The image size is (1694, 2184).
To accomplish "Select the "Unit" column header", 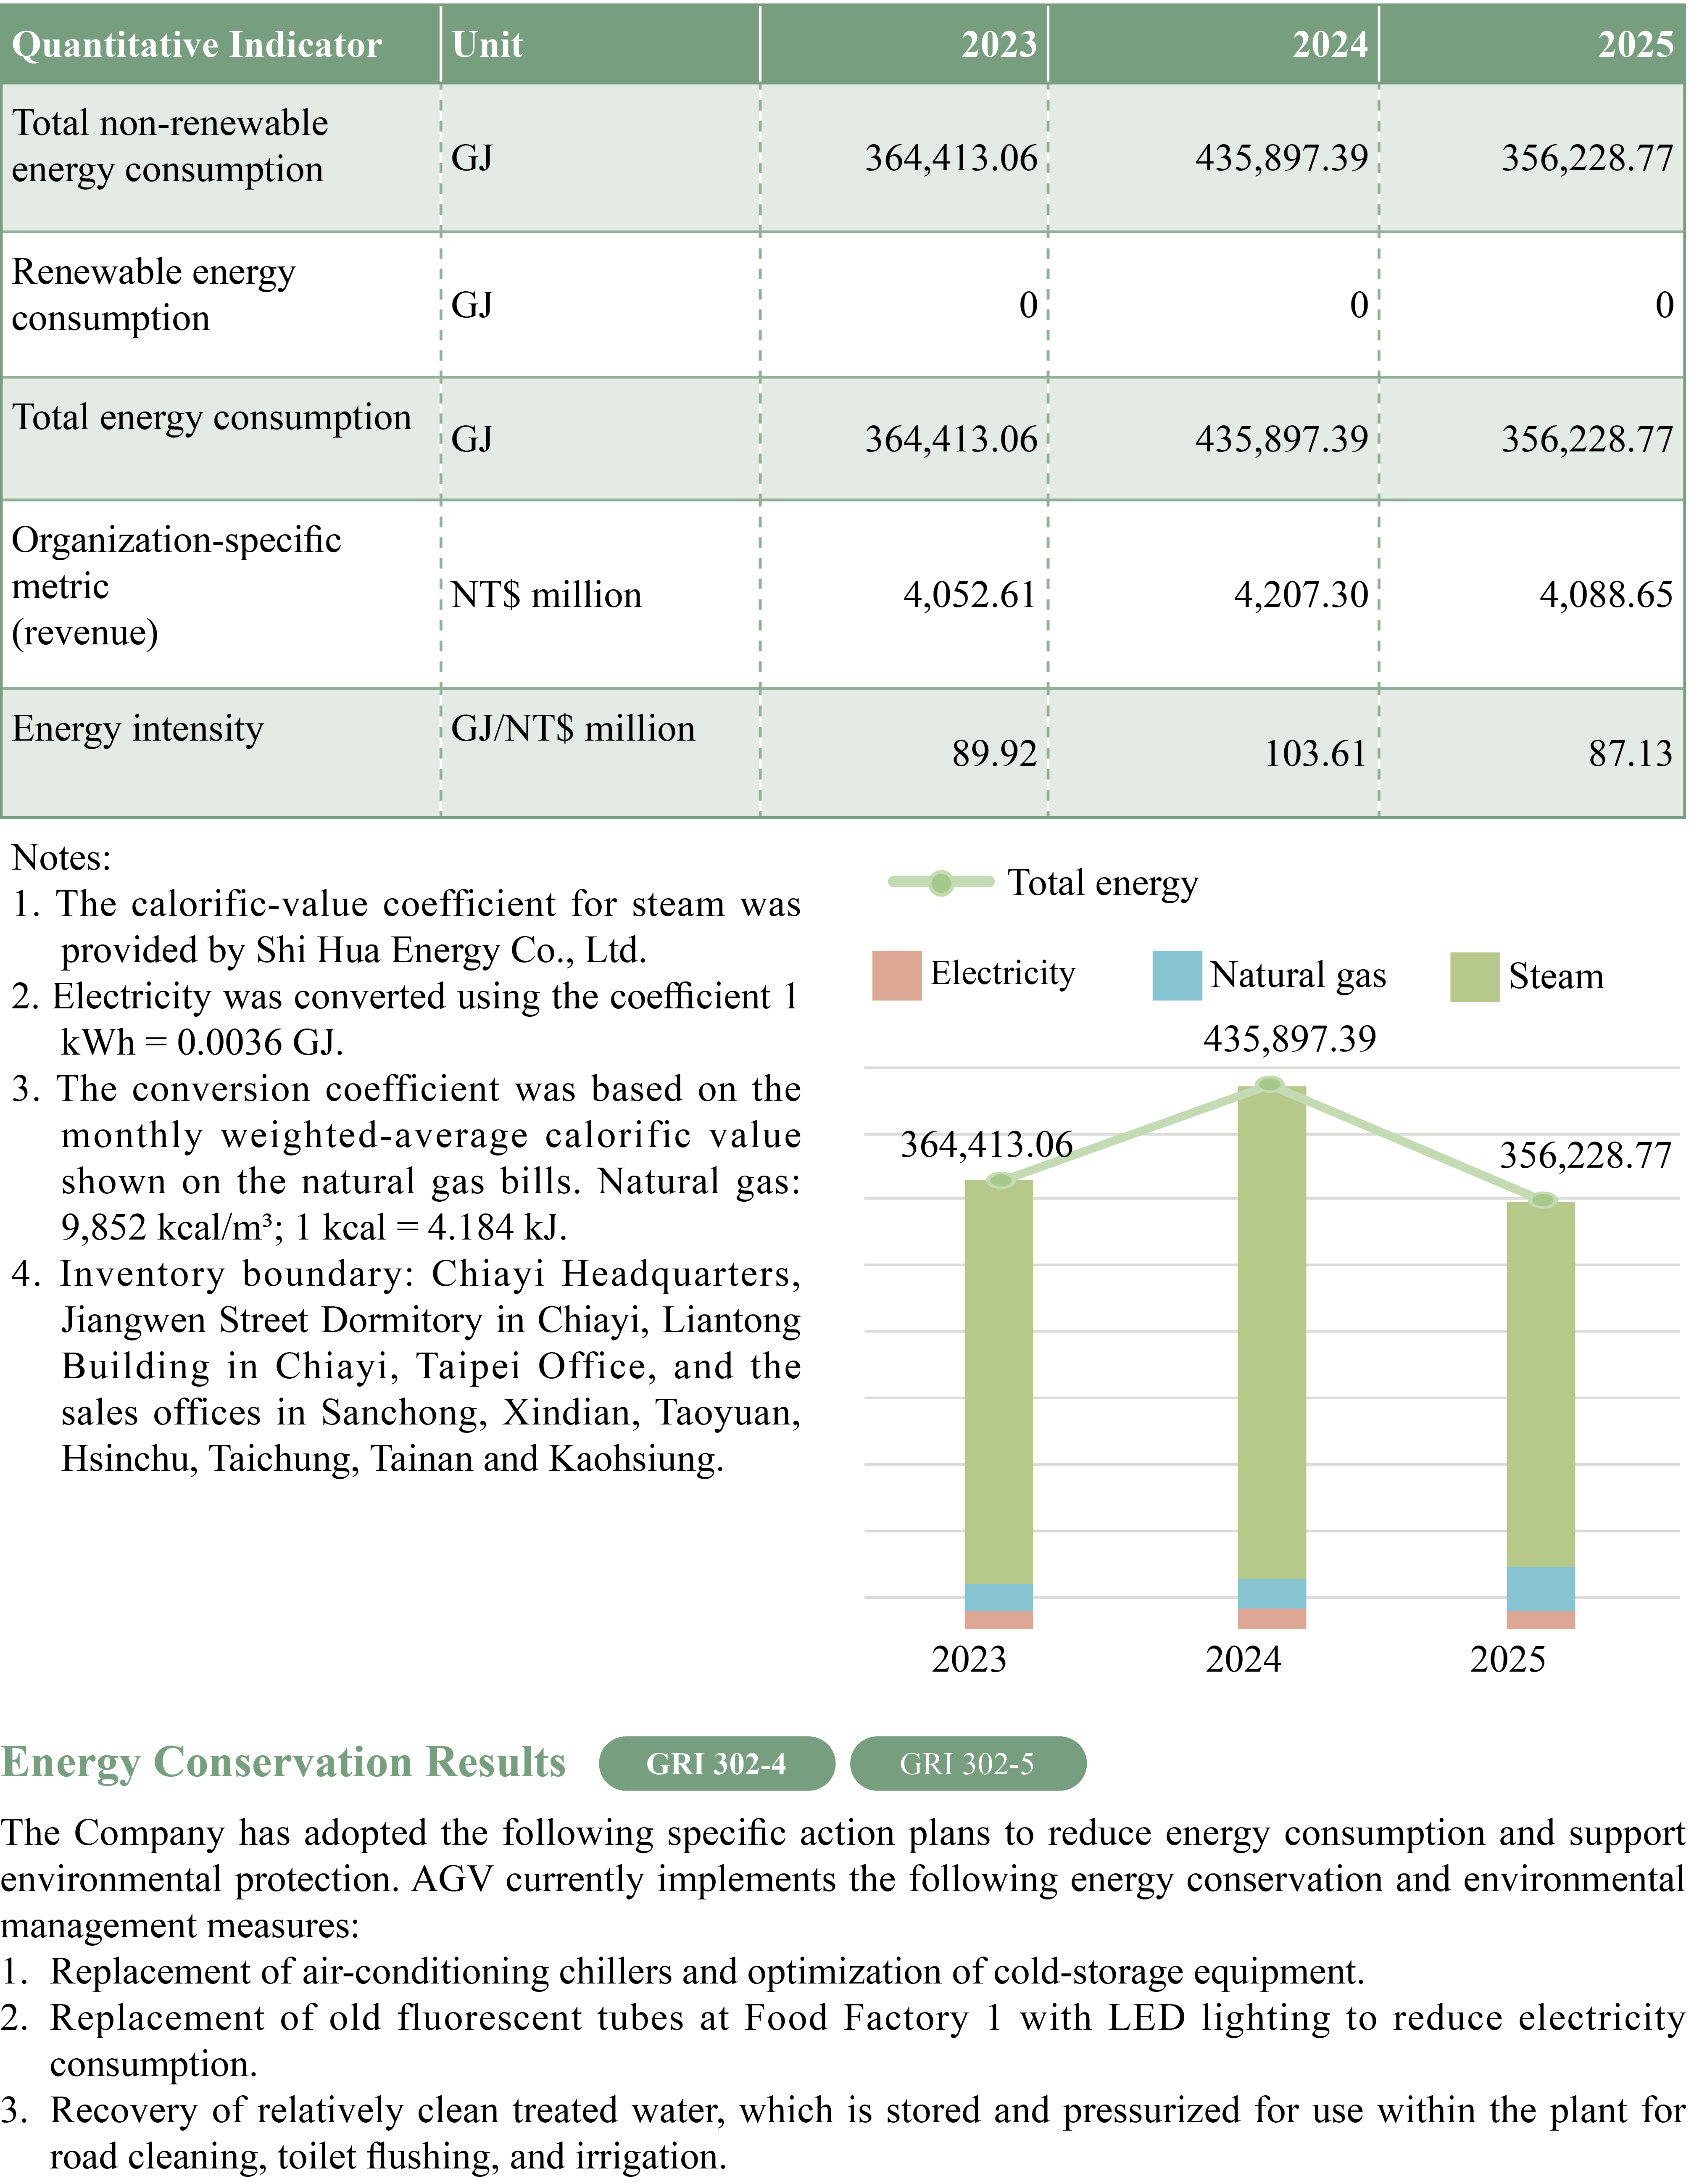I will (487, 45).
